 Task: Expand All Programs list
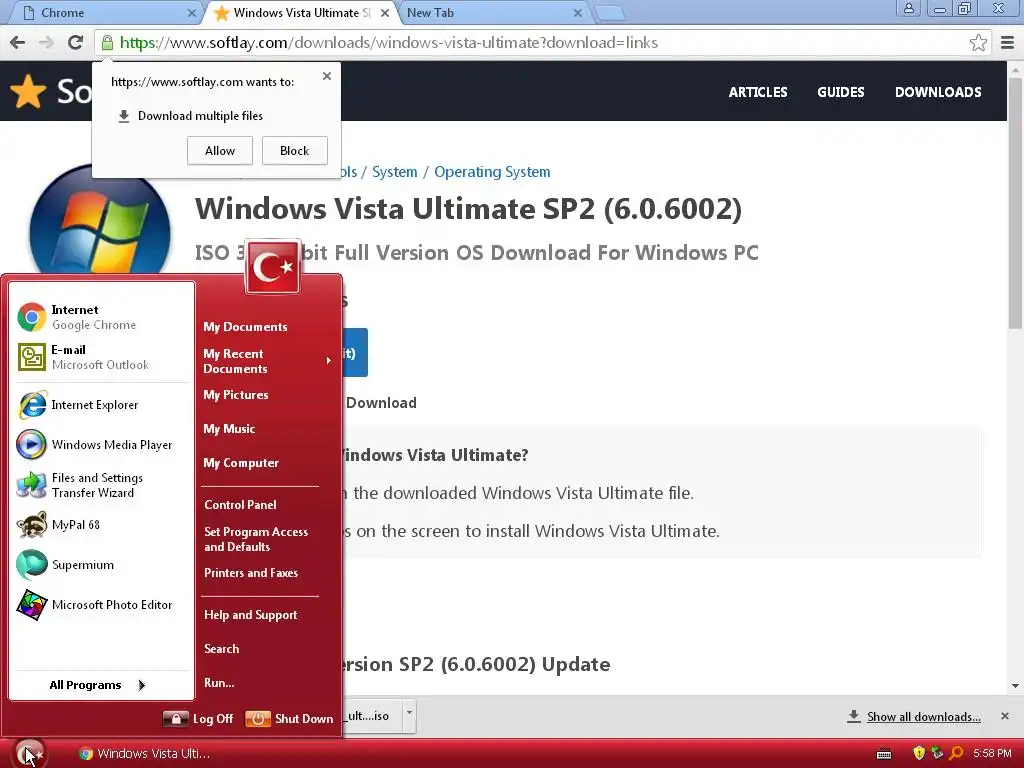tap(98, 684)
